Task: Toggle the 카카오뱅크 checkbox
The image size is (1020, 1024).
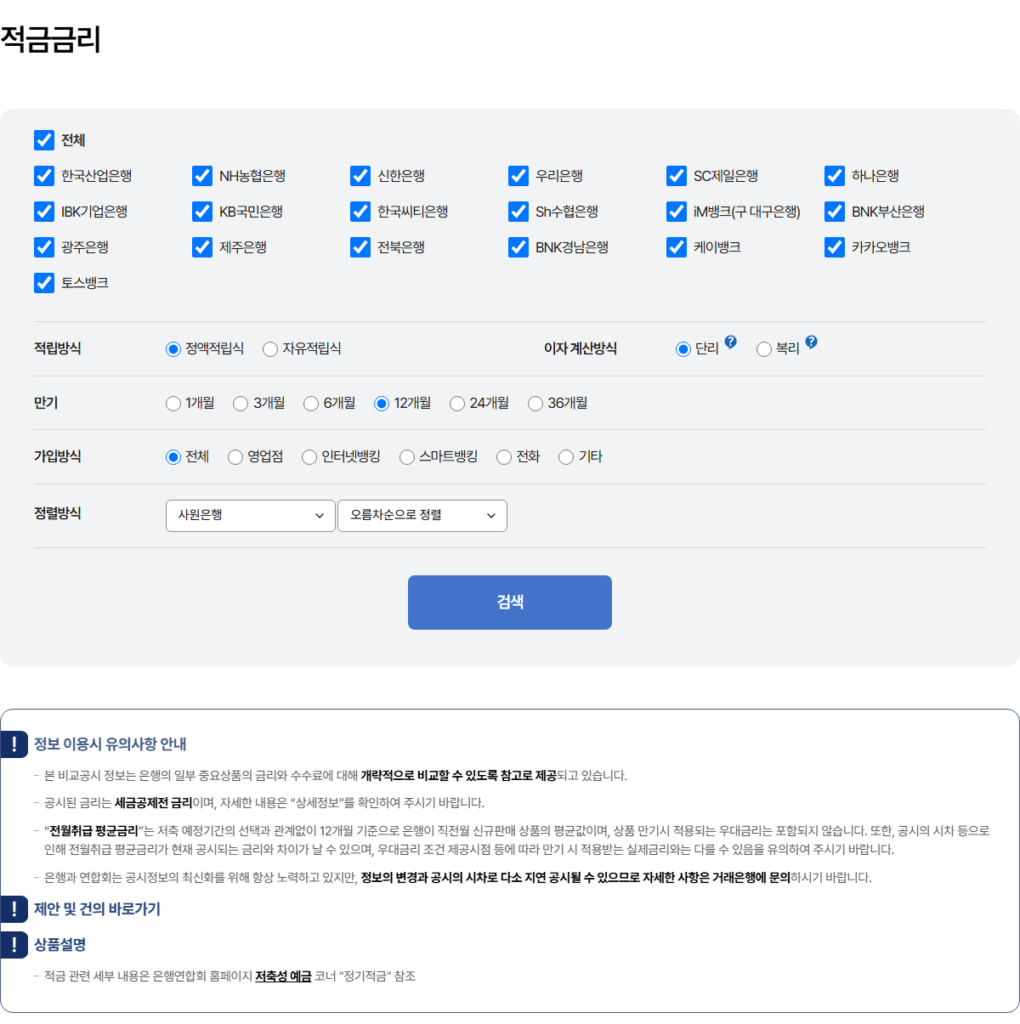Action: pos(834,248)
